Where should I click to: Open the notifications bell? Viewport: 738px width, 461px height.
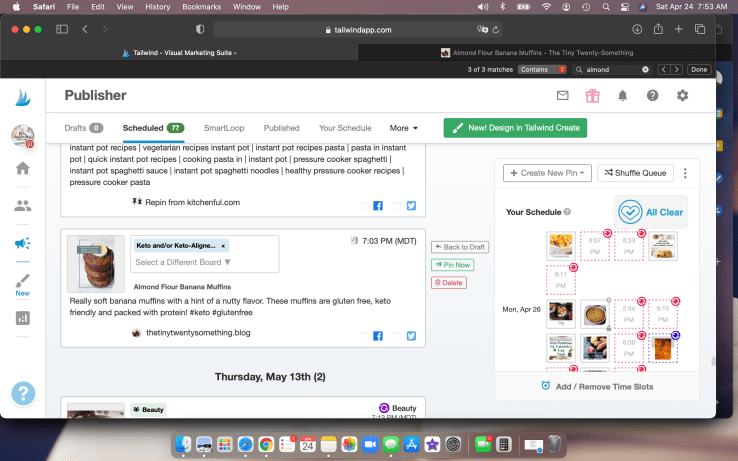pyautogui.click(x=622, y=96)
